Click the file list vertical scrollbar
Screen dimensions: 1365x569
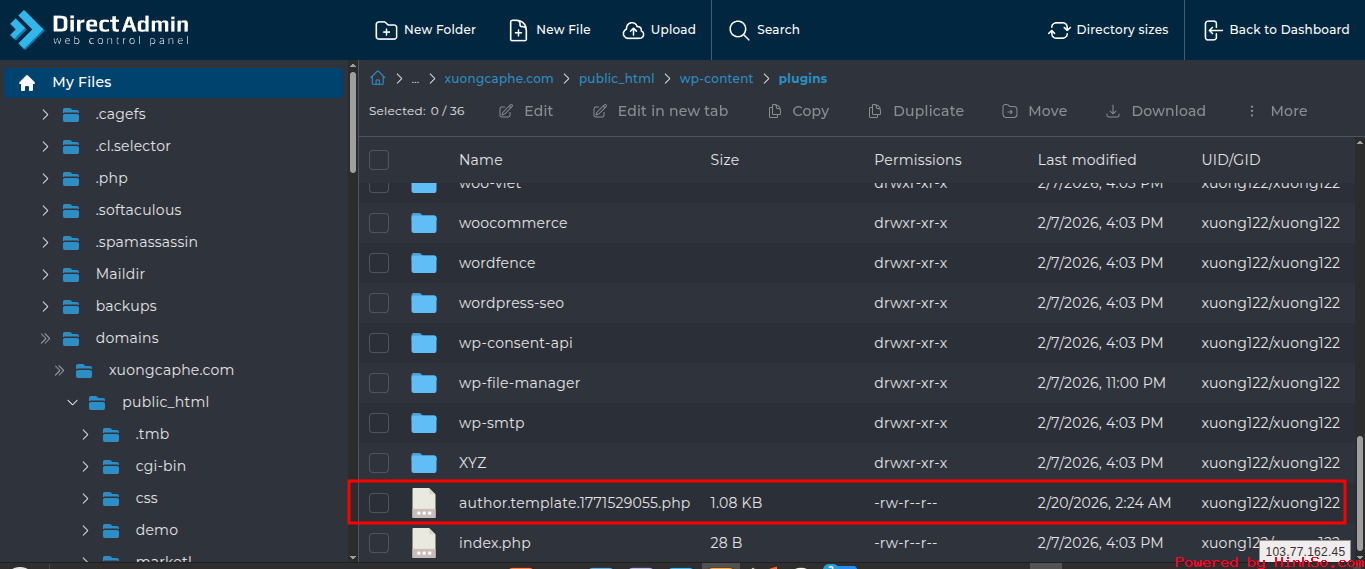(x=1357, y=480)
